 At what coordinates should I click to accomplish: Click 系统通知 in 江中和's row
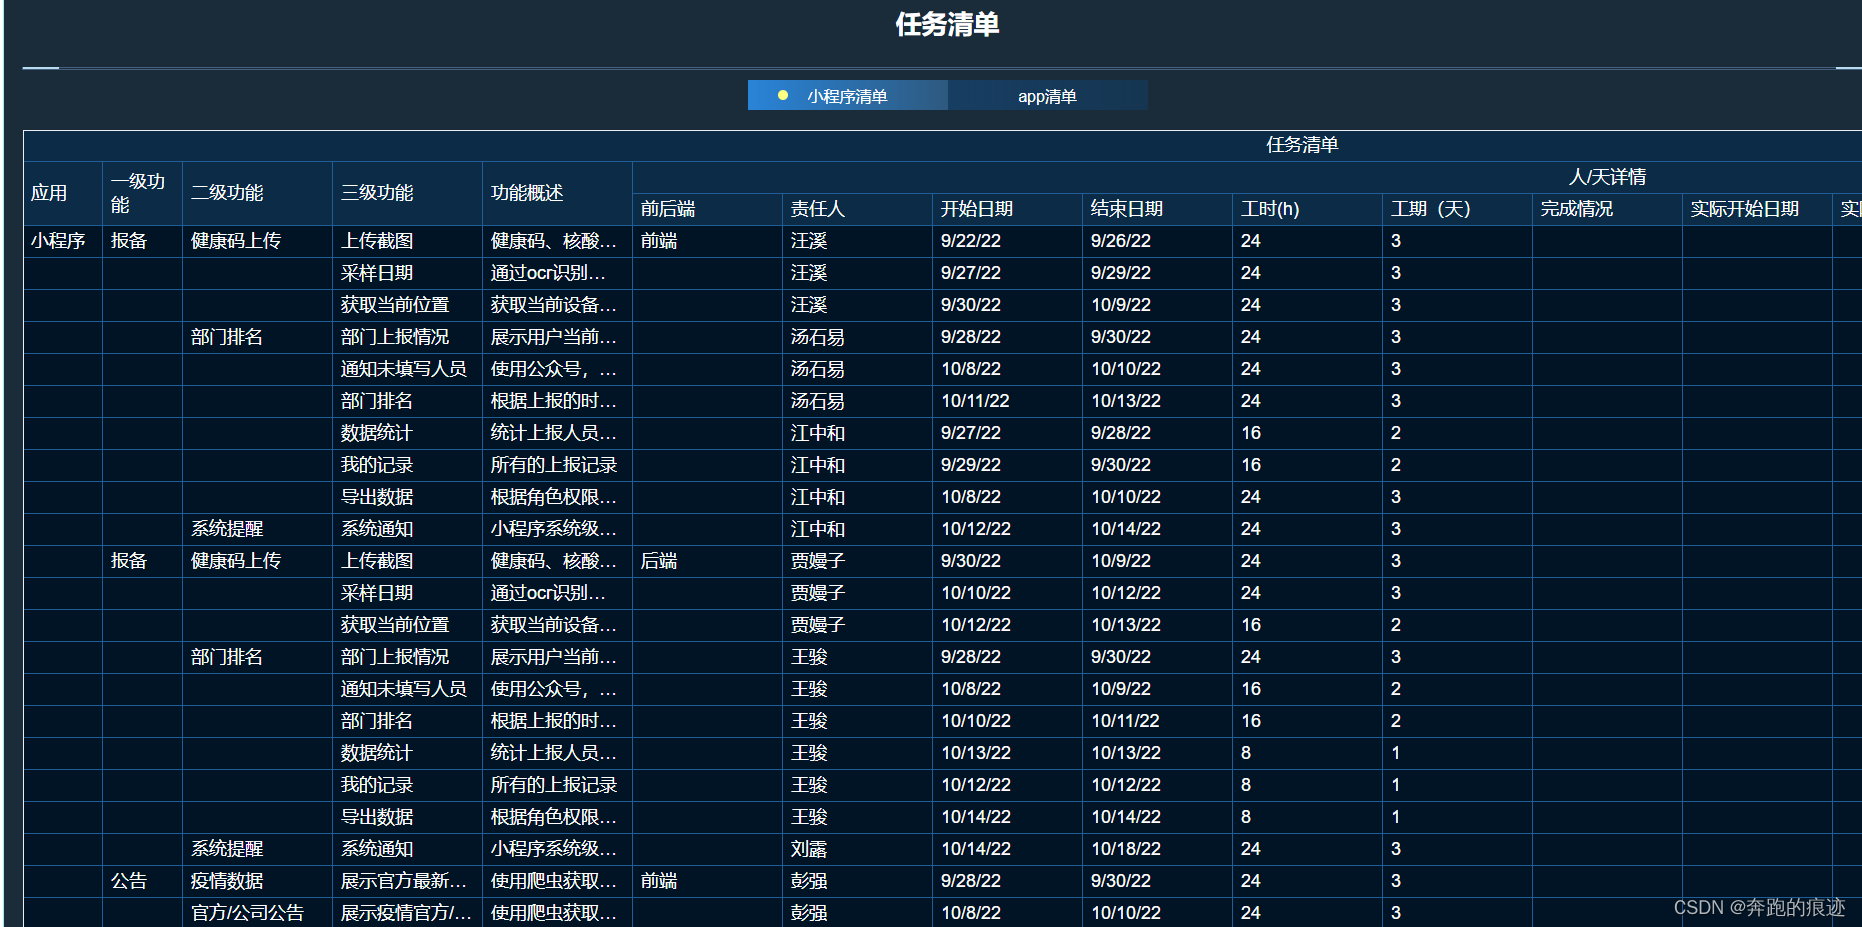407,529
